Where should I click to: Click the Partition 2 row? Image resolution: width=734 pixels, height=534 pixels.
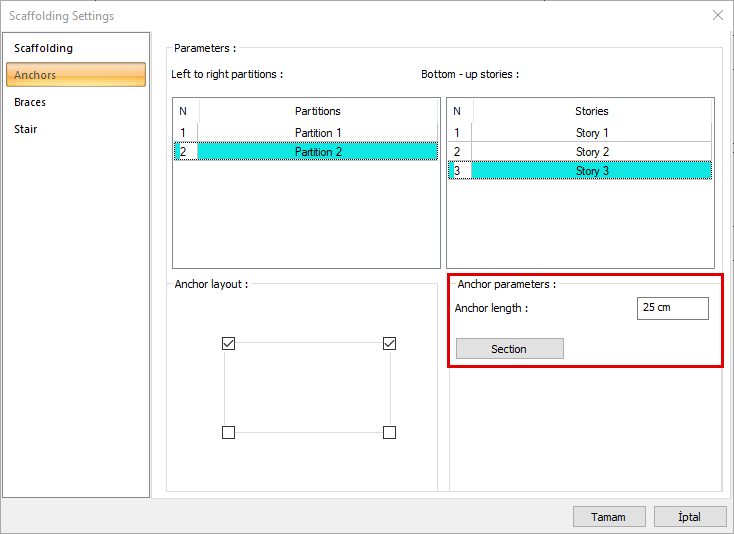tap(317, 152)
